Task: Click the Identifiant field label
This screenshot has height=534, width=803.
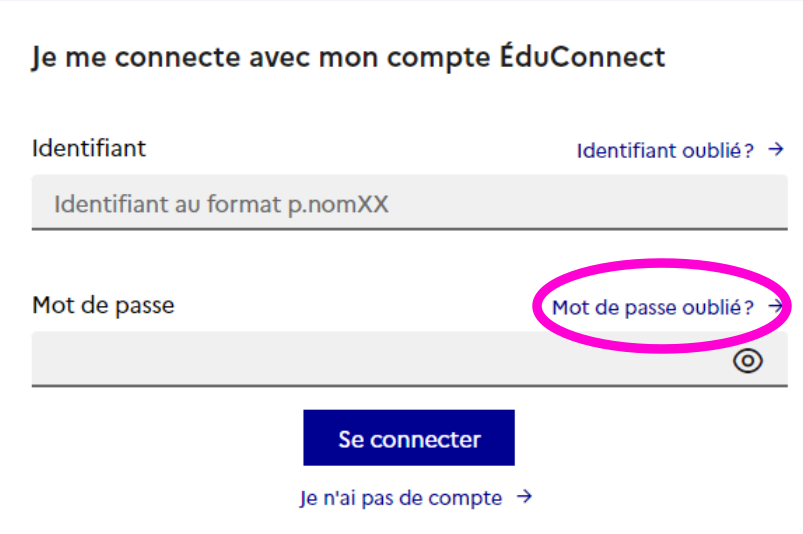Action: coord(89,148)
